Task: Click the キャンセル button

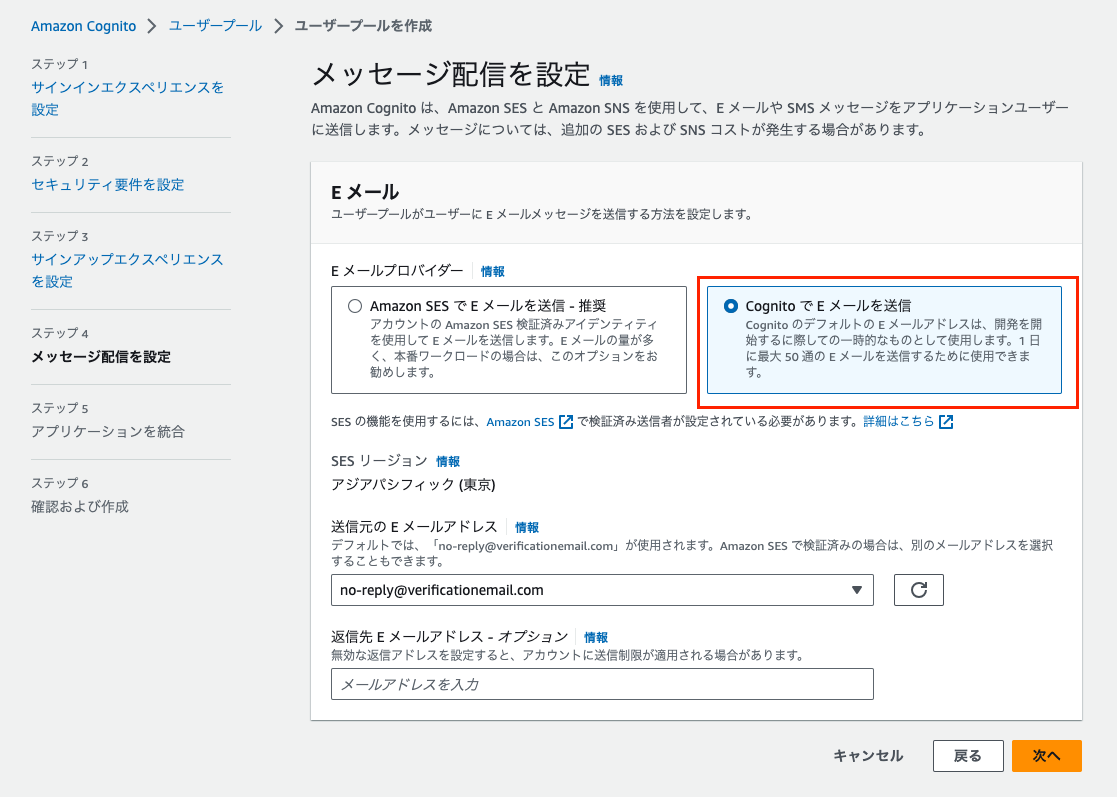Action: coord(868,756)
